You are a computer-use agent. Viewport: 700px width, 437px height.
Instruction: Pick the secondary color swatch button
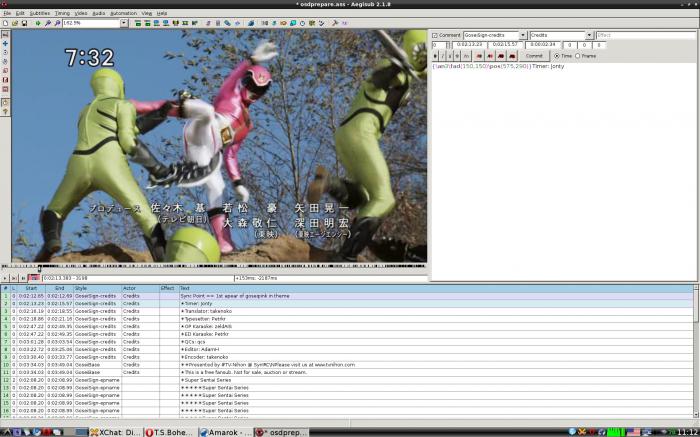click(x=490, y=56)
